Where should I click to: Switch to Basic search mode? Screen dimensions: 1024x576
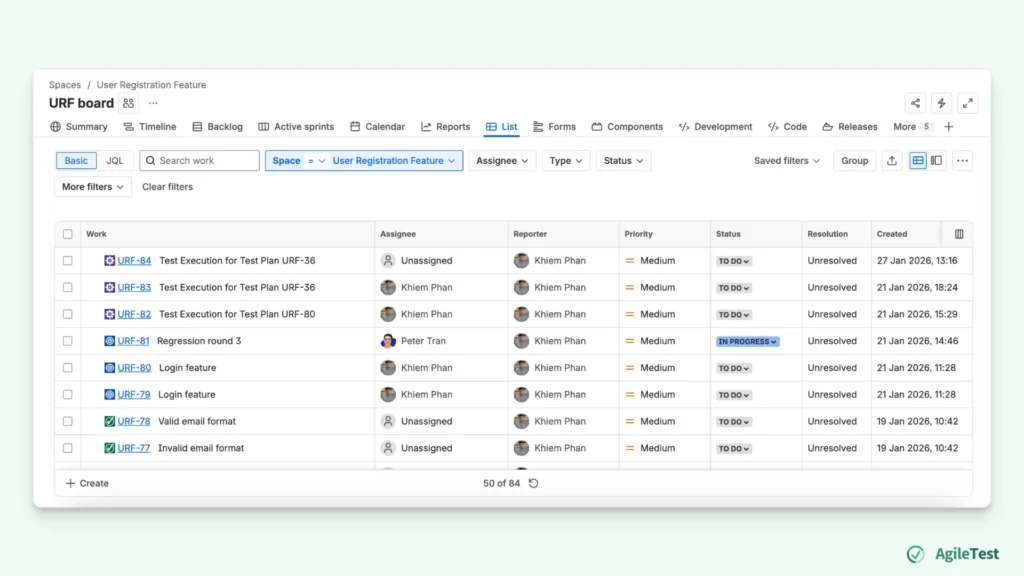click(76, 161)
